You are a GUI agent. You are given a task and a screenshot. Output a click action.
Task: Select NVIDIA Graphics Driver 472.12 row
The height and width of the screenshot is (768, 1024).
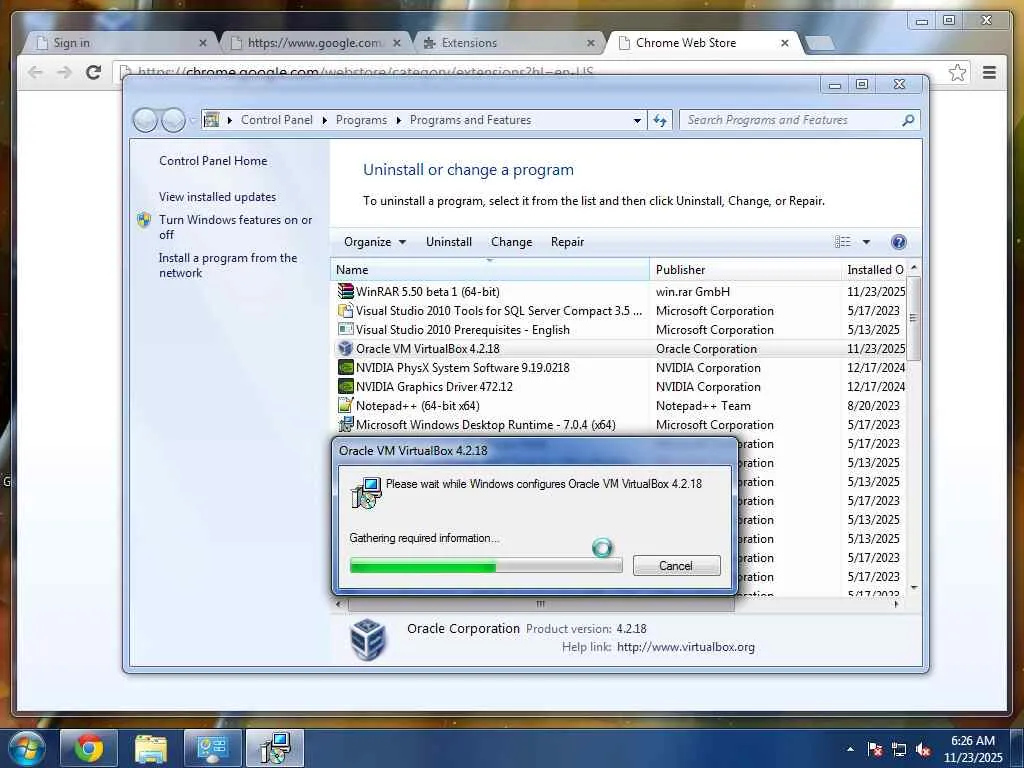pos(619,387)
